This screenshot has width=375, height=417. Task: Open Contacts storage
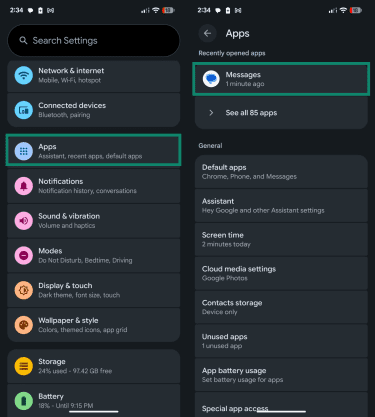(281, 307)
